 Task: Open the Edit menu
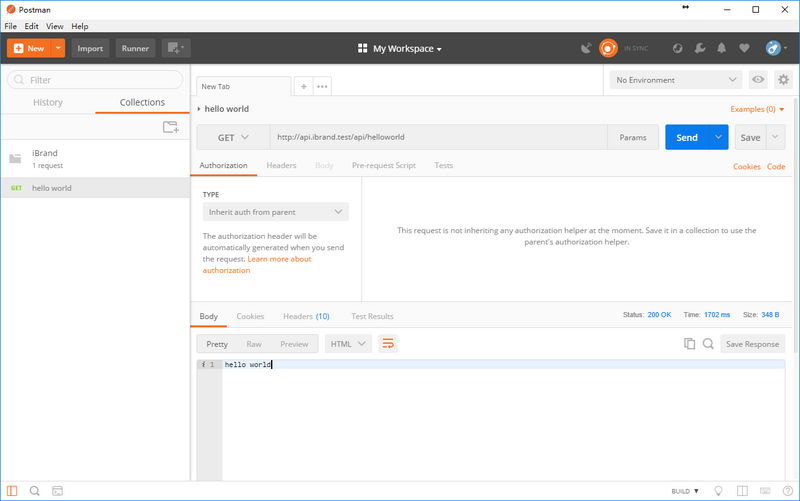[x=31, y=26]
